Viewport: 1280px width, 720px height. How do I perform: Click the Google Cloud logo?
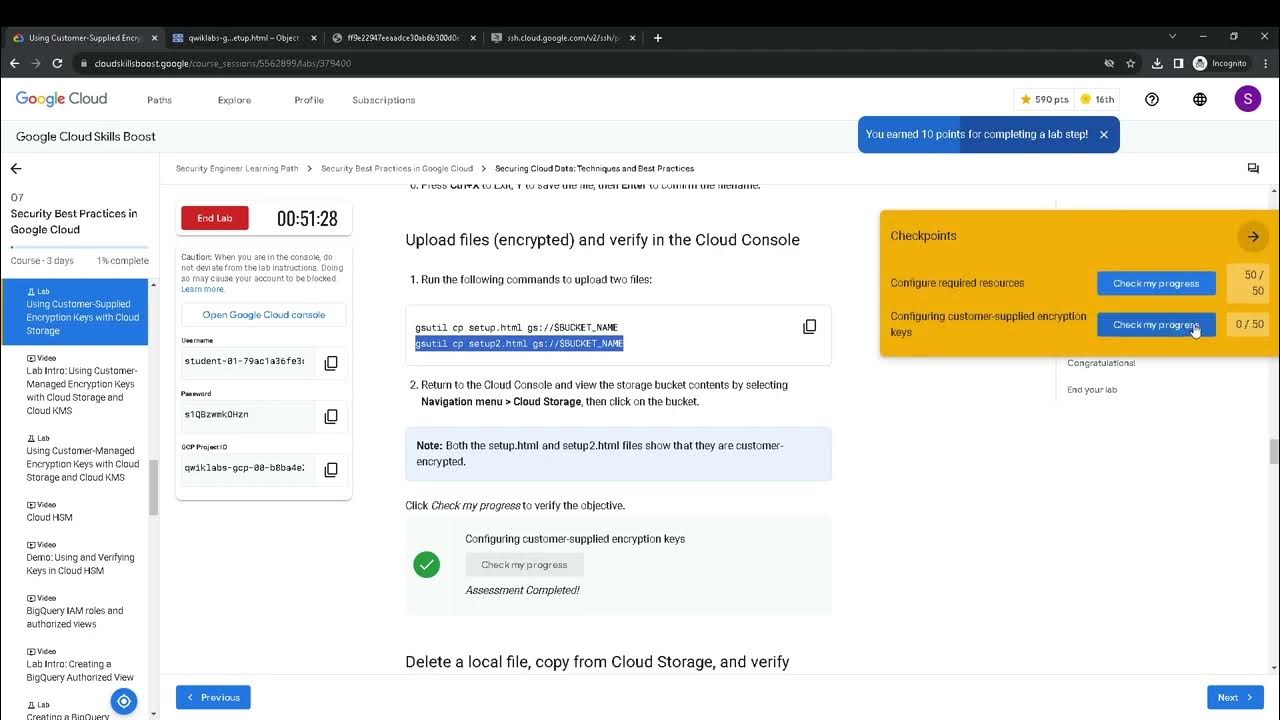[x=61, y=99]
